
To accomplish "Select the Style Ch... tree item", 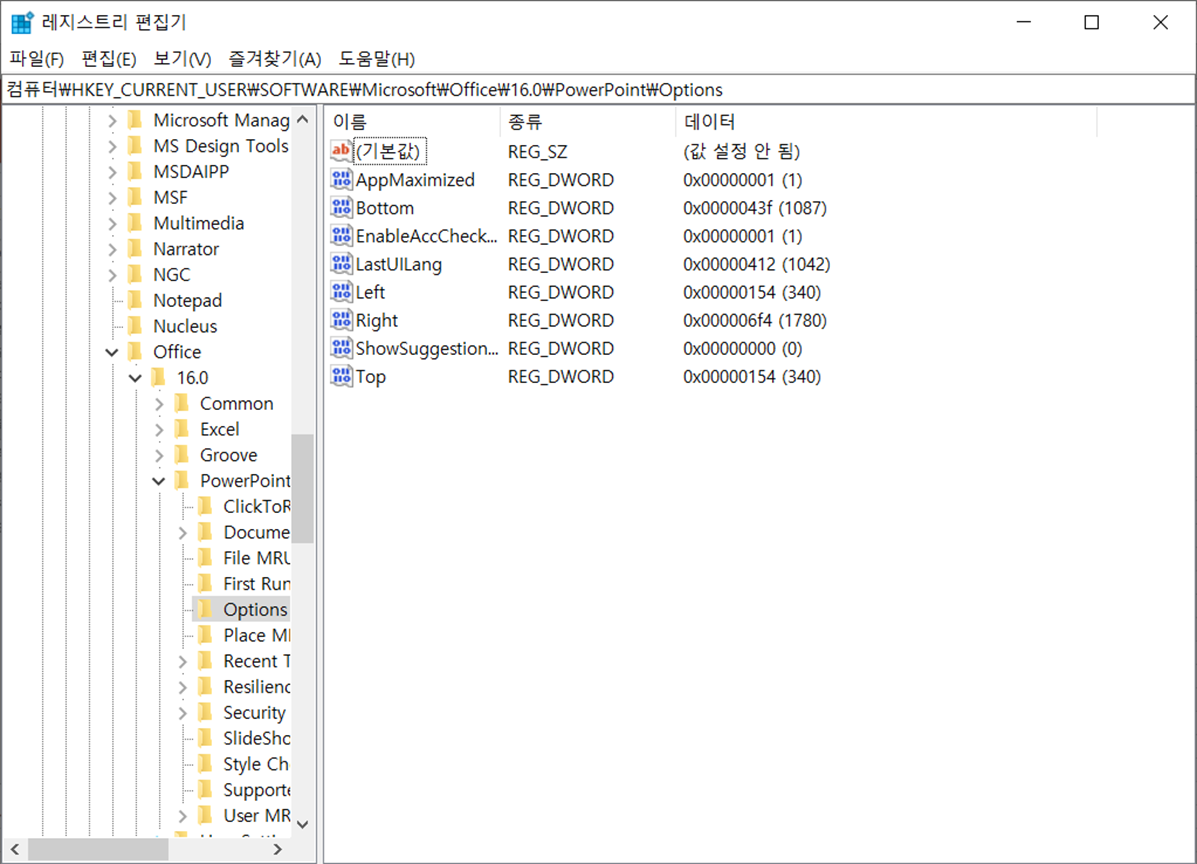I will (x=256, y=764).
